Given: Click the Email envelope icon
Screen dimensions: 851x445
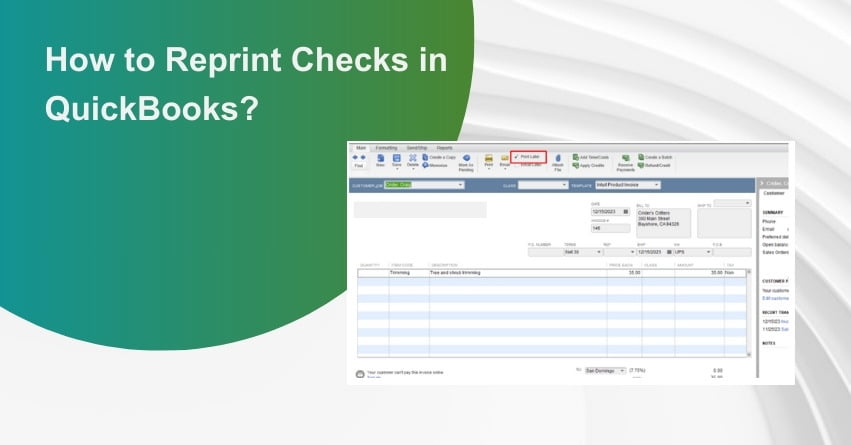Looking at the screenshot, I should point(505,158).
